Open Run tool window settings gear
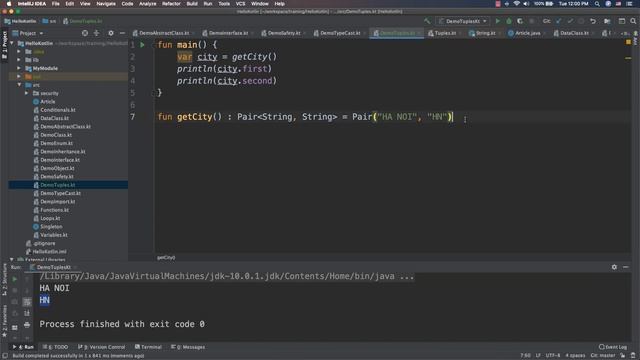 (x=614, y=267)
